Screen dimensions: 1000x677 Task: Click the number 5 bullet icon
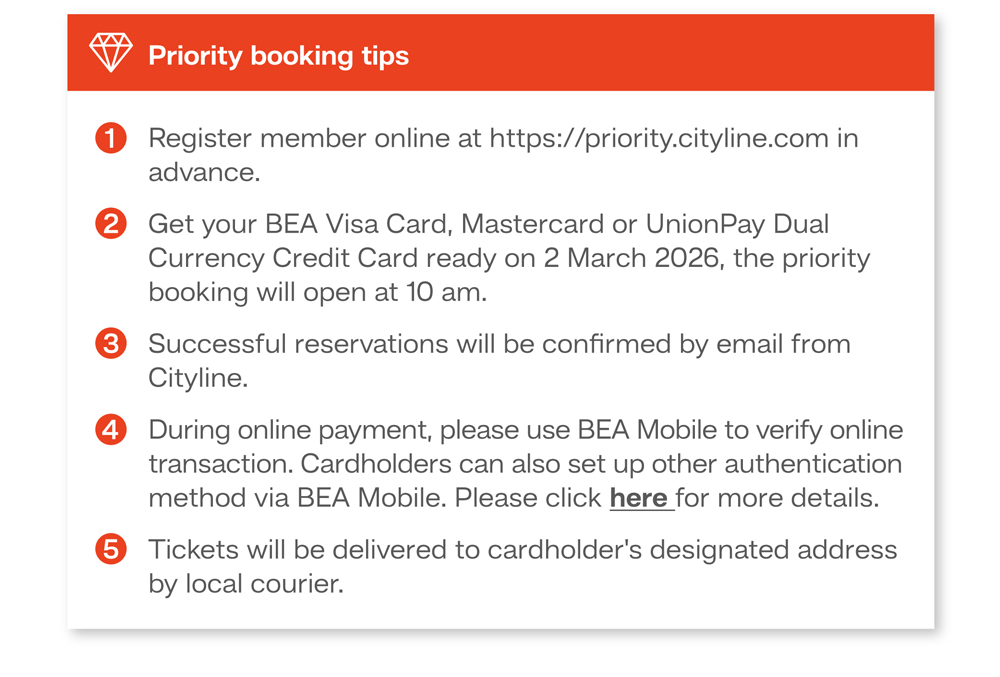(111, 549)
